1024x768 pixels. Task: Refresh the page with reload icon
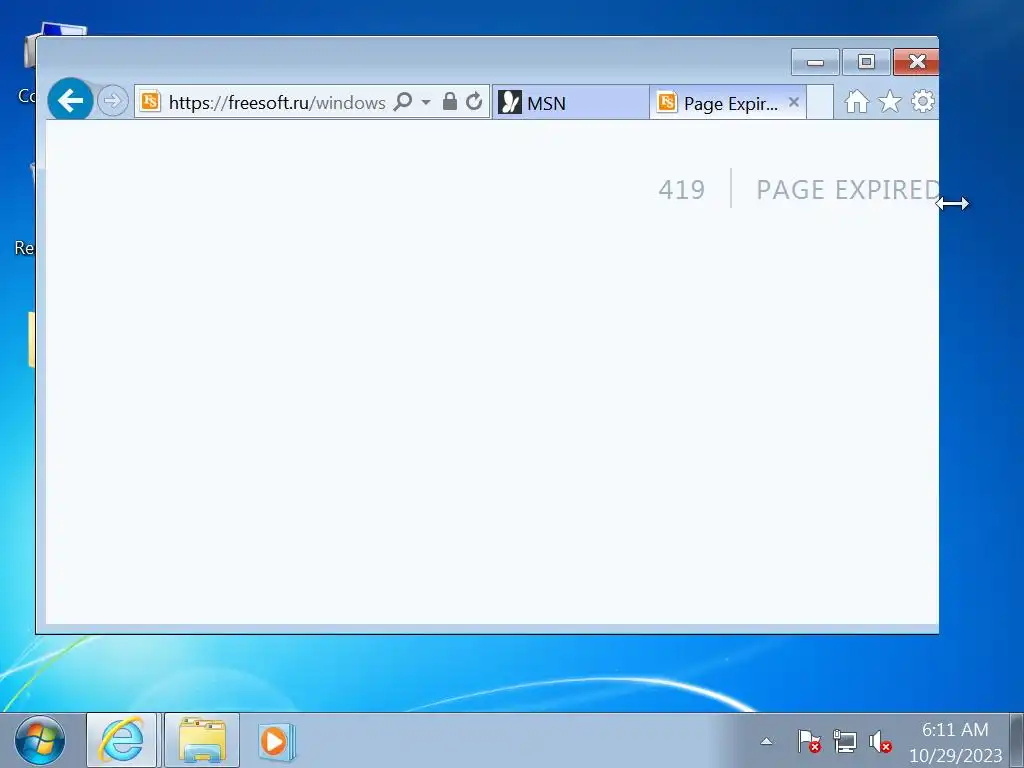tap(474, 101)
